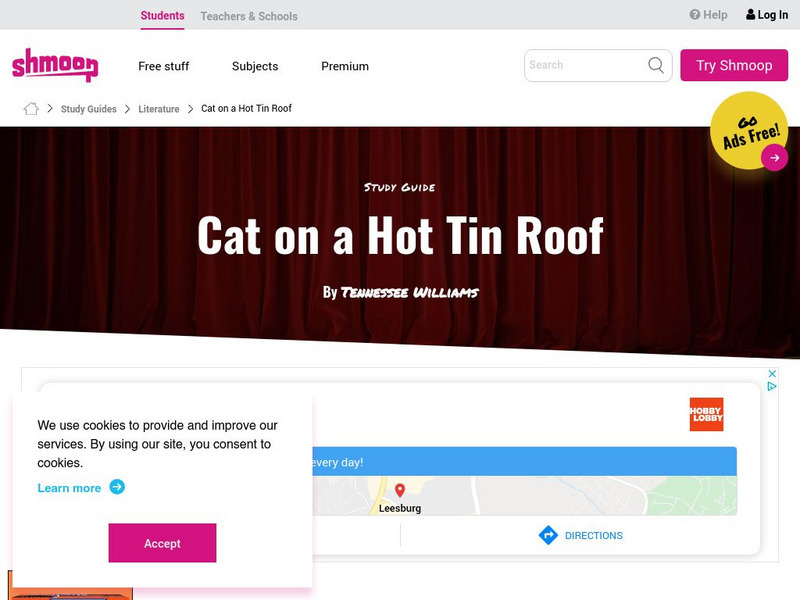Click the Learn more cookies link
800x600 pixels.
click(x=69, y=488)
